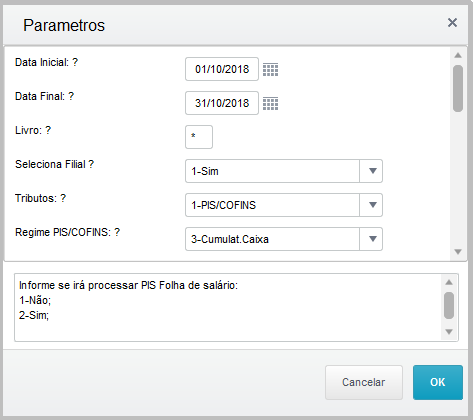Open calendar picker for Data Inicial
The height and width of the screenshot is (420, 474).
[x=270, y=69]
